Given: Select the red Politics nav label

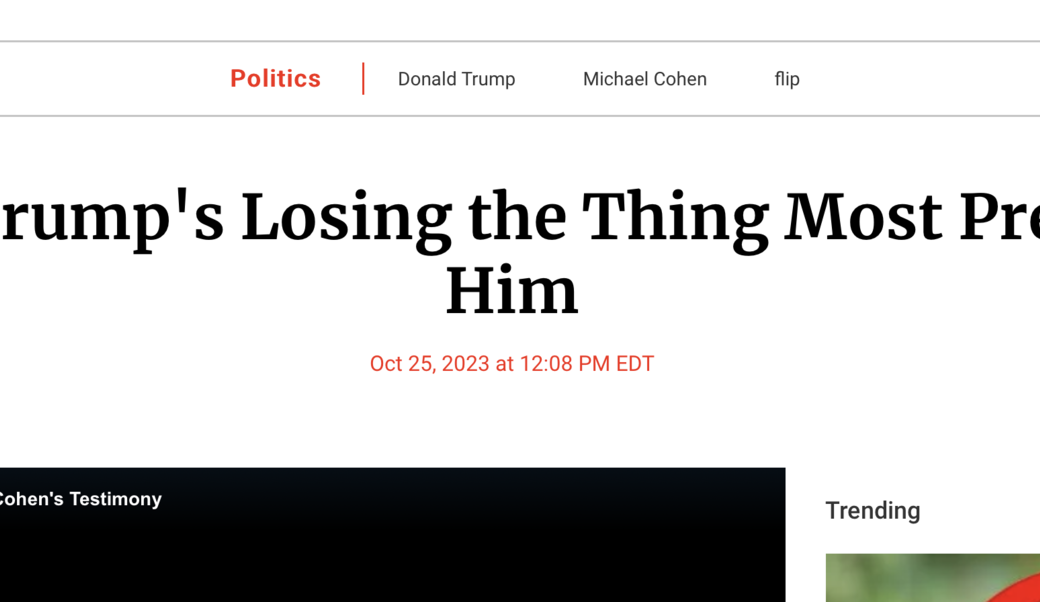Looking at the screenshot, I should point(275,78).
